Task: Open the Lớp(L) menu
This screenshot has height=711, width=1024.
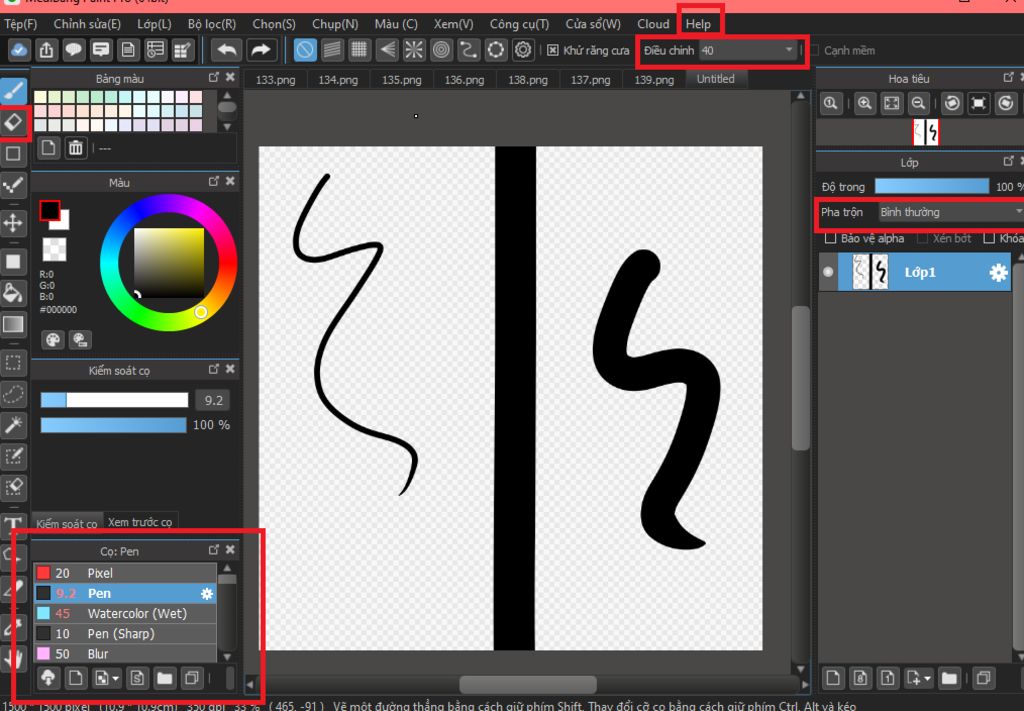Action: [x=154, y=24]
